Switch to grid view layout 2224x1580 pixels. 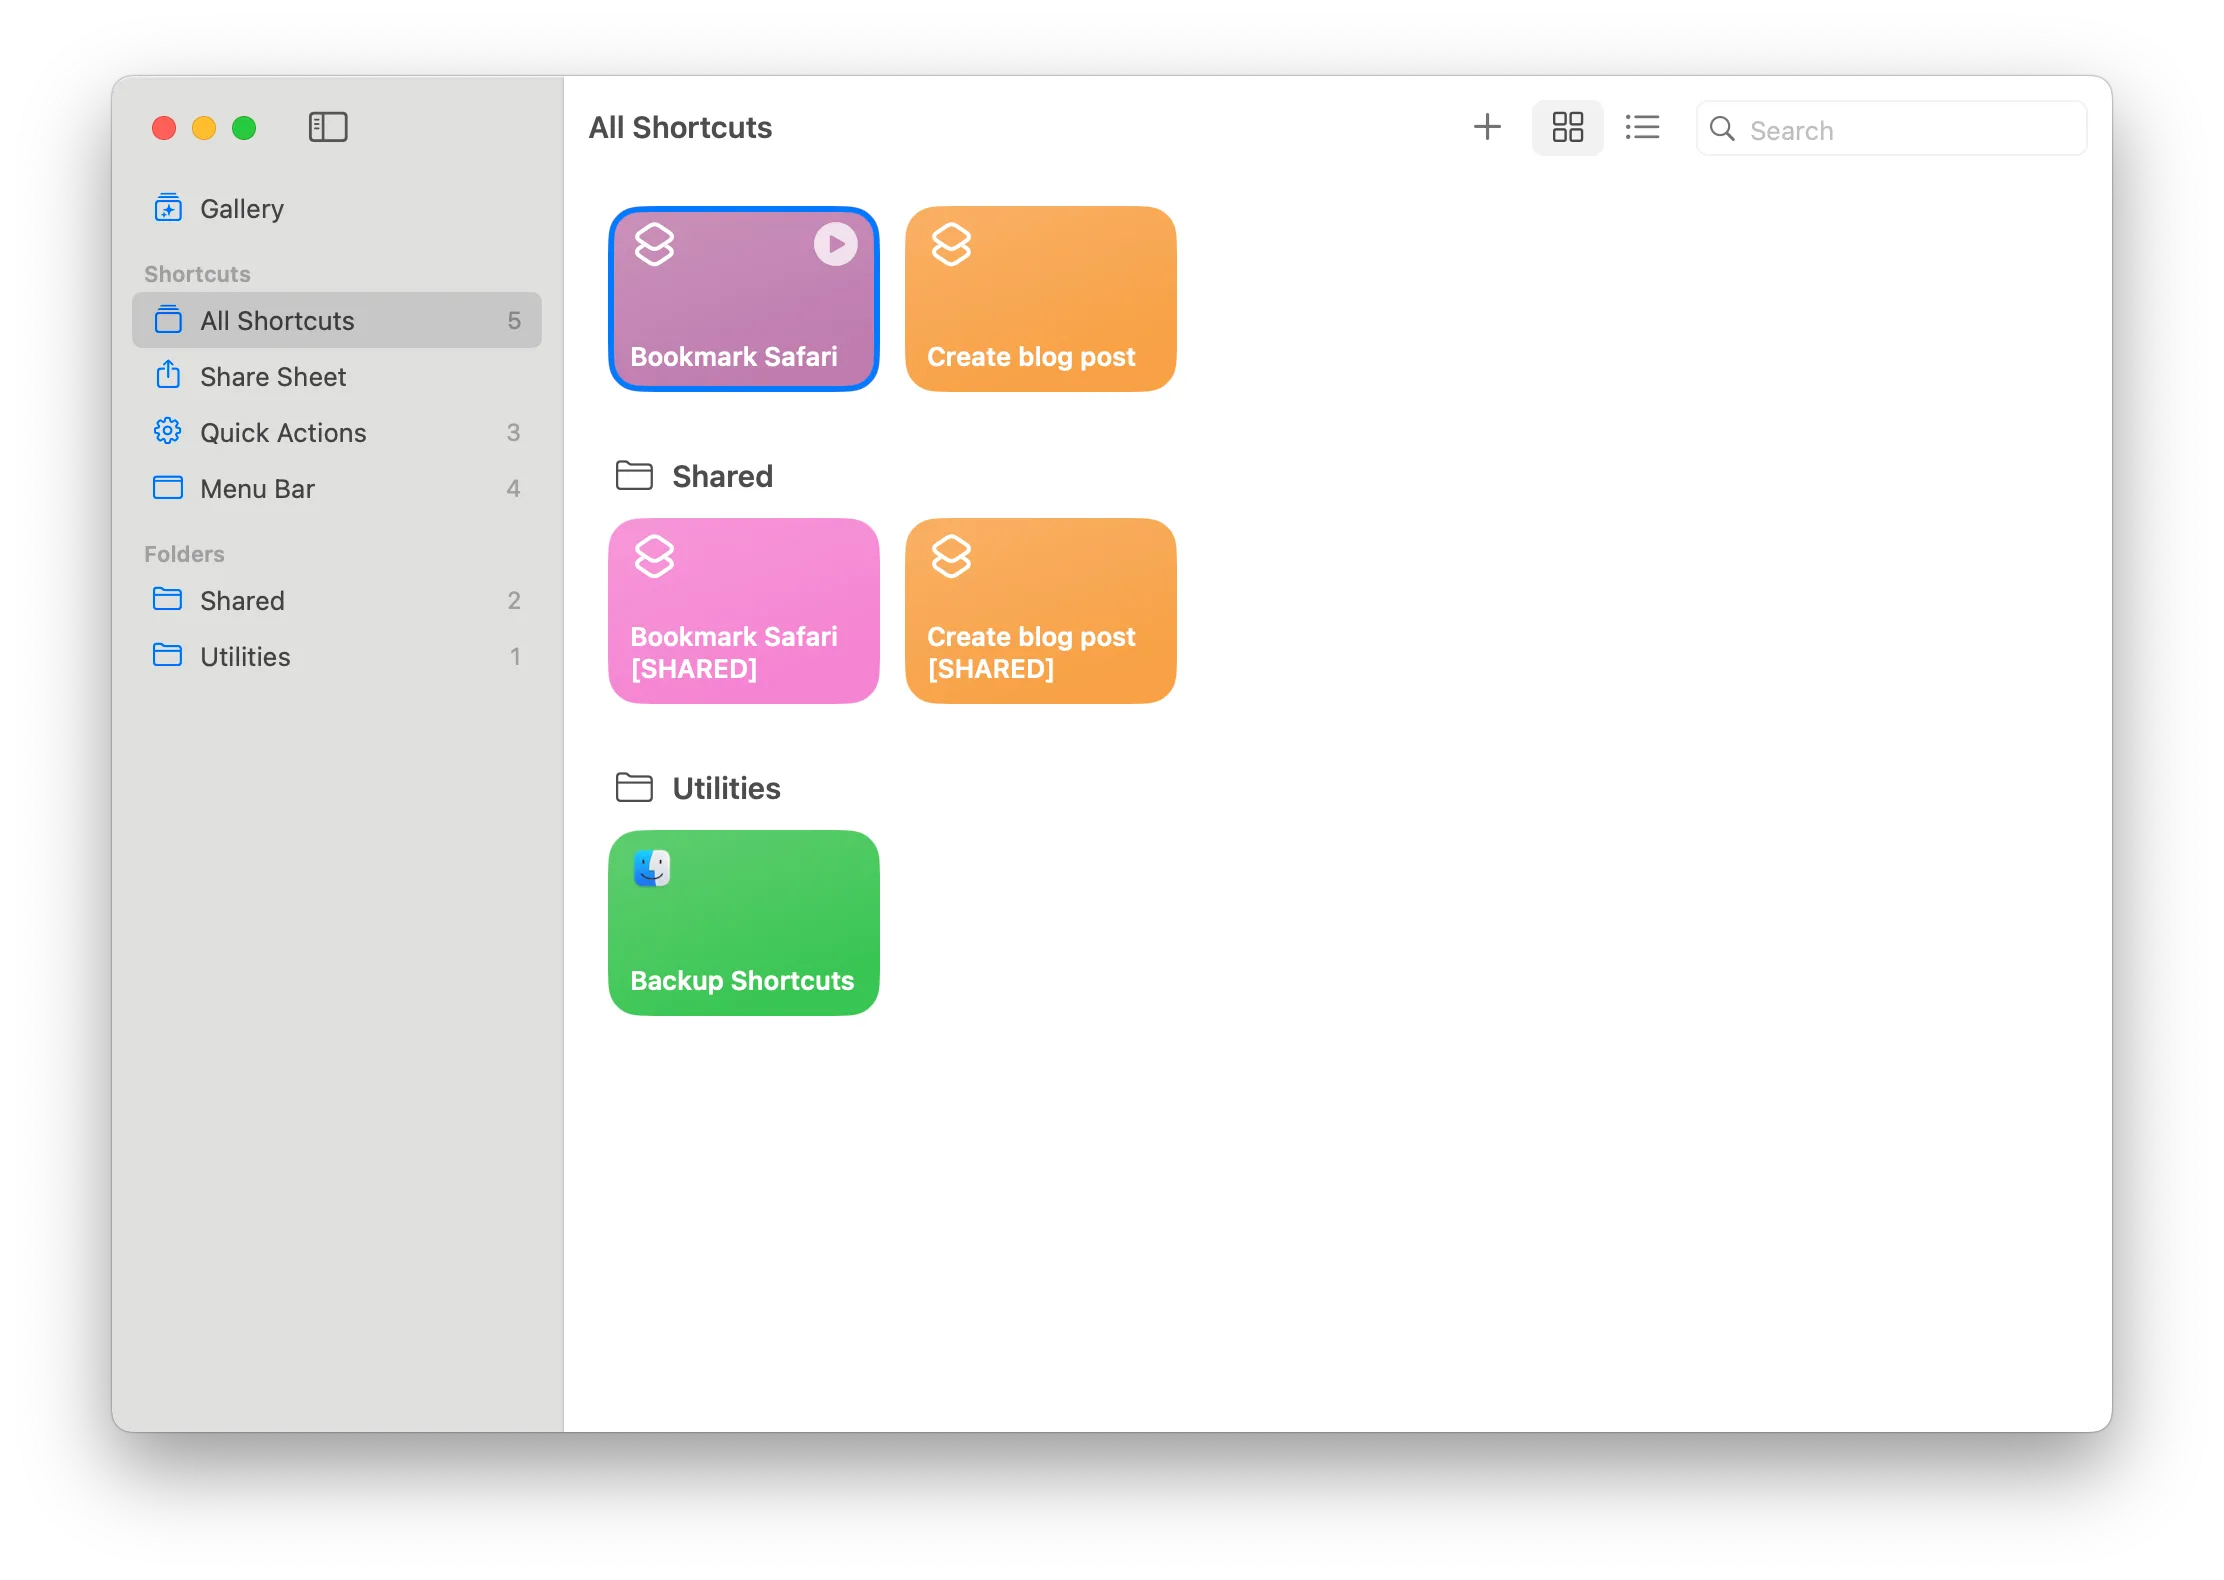1567,127
